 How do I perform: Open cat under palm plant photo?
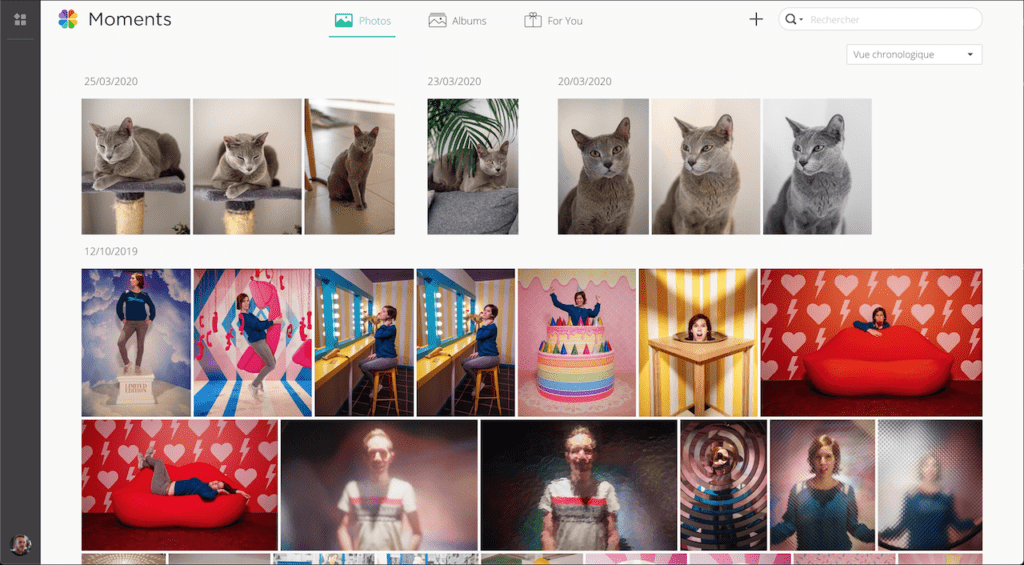click(x=473, y=167)
